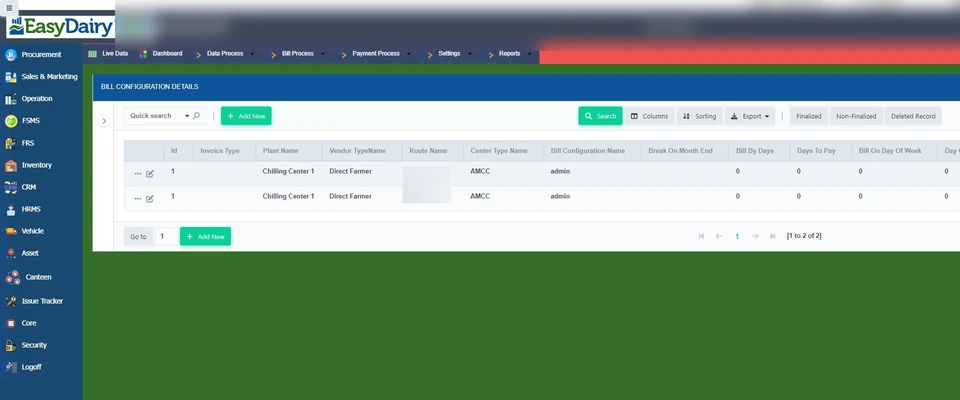Expand the Quick search dropdown arrow
The width and height of the screenshot is (960, 400).
pos(187,116)
